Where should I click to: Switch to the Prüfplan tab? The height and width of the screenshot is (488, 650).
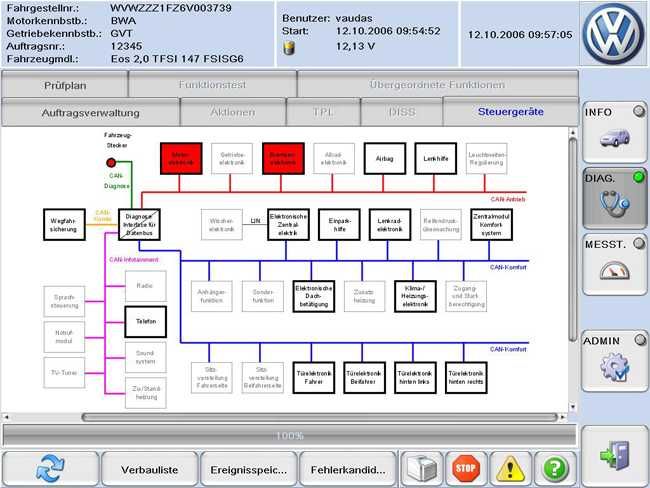tap(65, 85)
